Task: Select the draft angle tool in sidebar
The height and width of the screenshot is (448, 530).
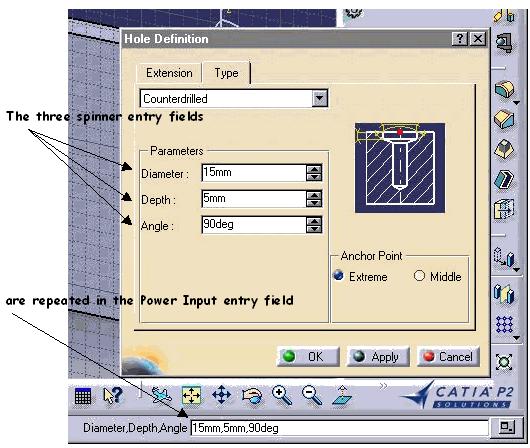Action: coord(504,149)
